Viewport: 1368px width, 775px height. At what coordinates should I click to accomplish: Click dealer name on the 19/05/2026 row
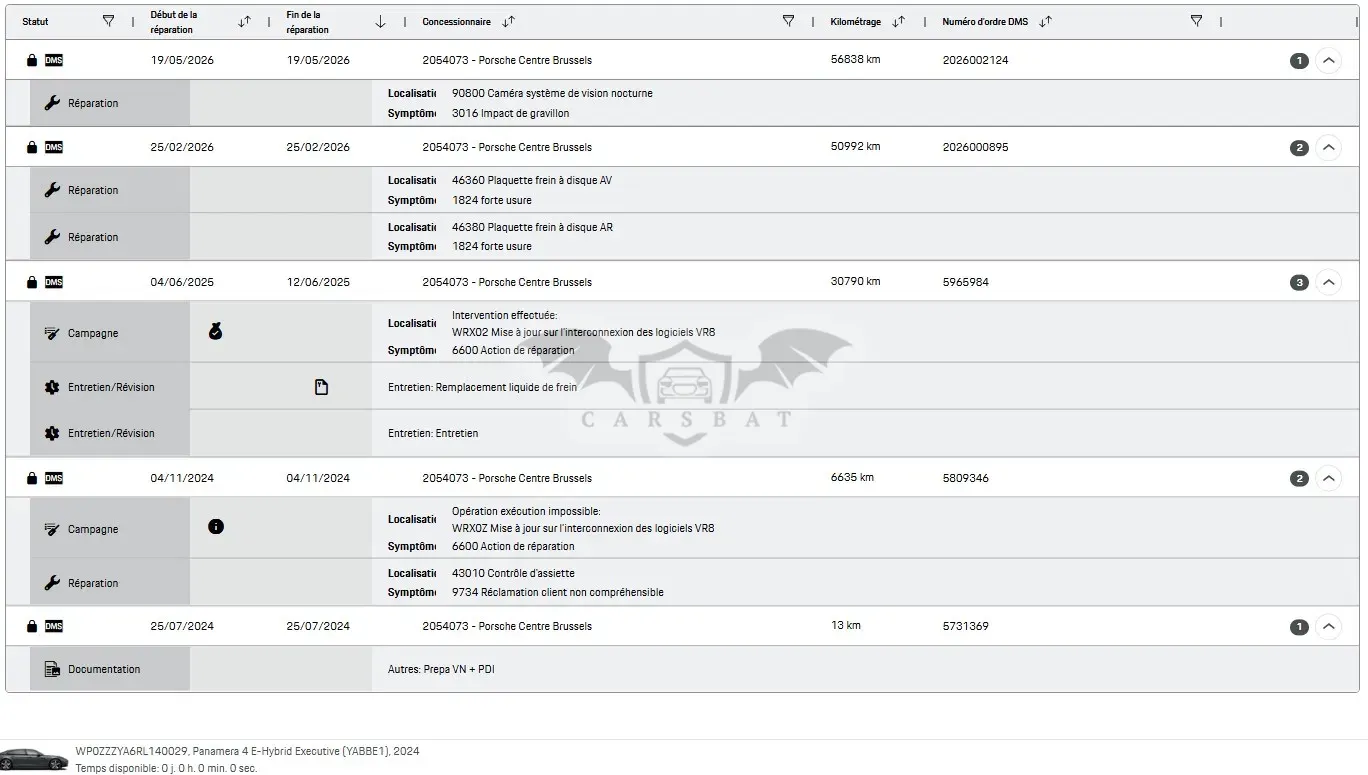coord(507,60)
